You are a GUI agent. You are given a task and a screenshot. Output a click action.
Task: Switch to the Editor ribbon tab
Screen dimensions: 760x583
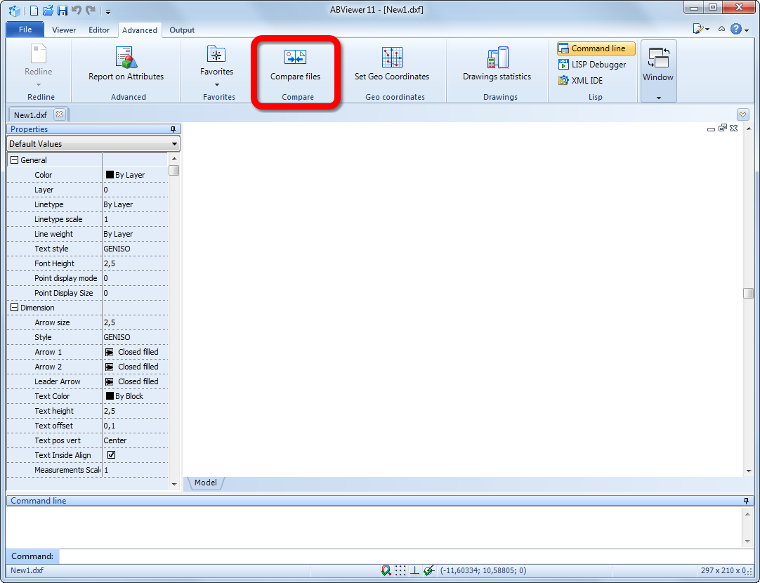click(x=99, y=30)
